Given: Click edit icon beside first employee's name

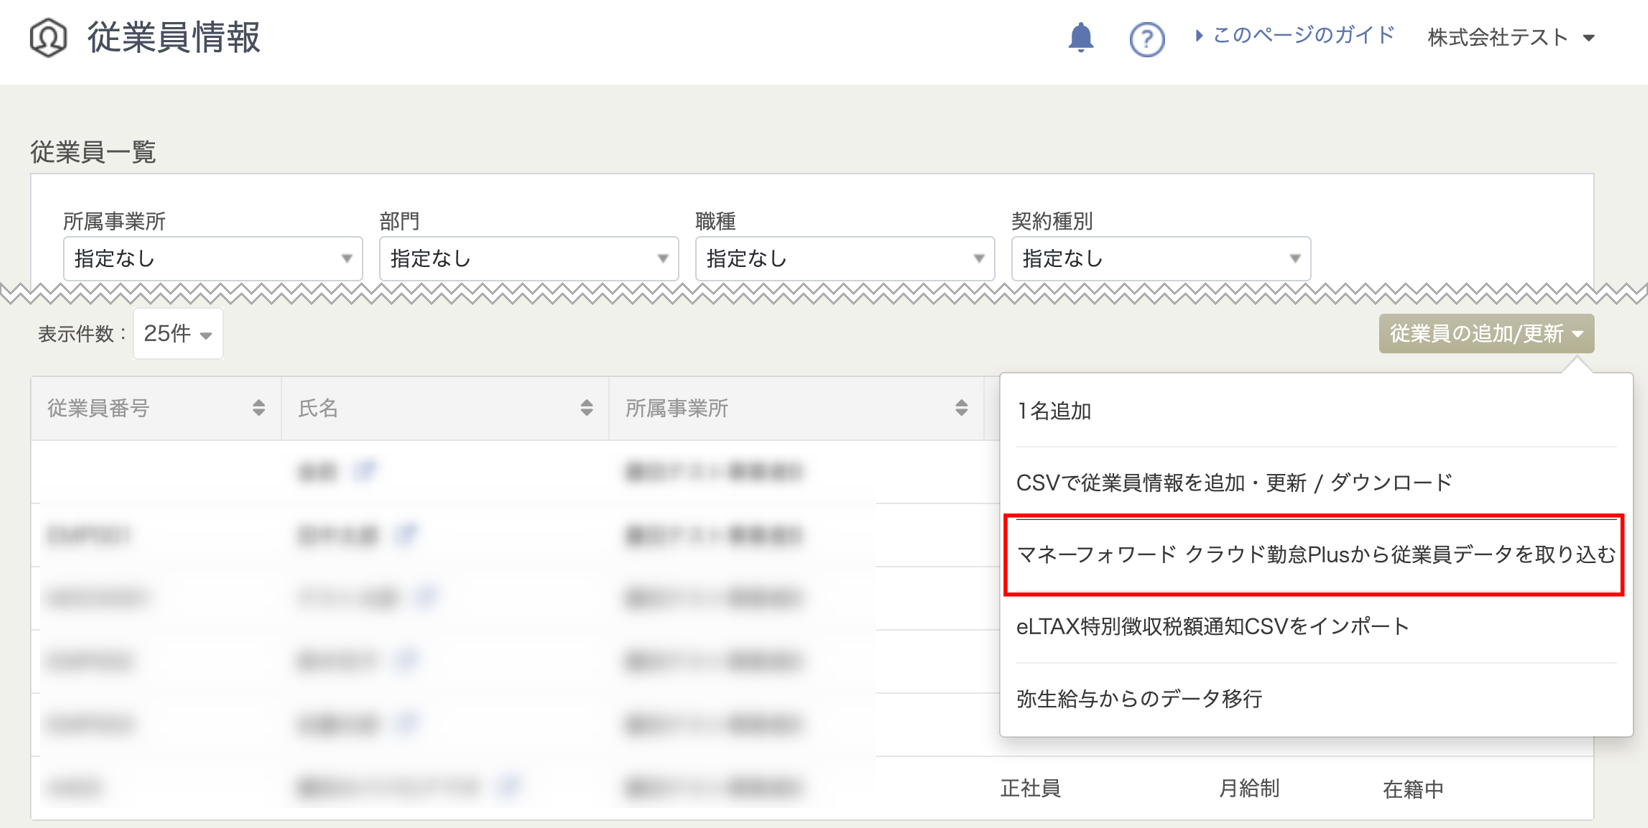Looking at the screenshot, I should pyautogui.click(x=365, y=471).
